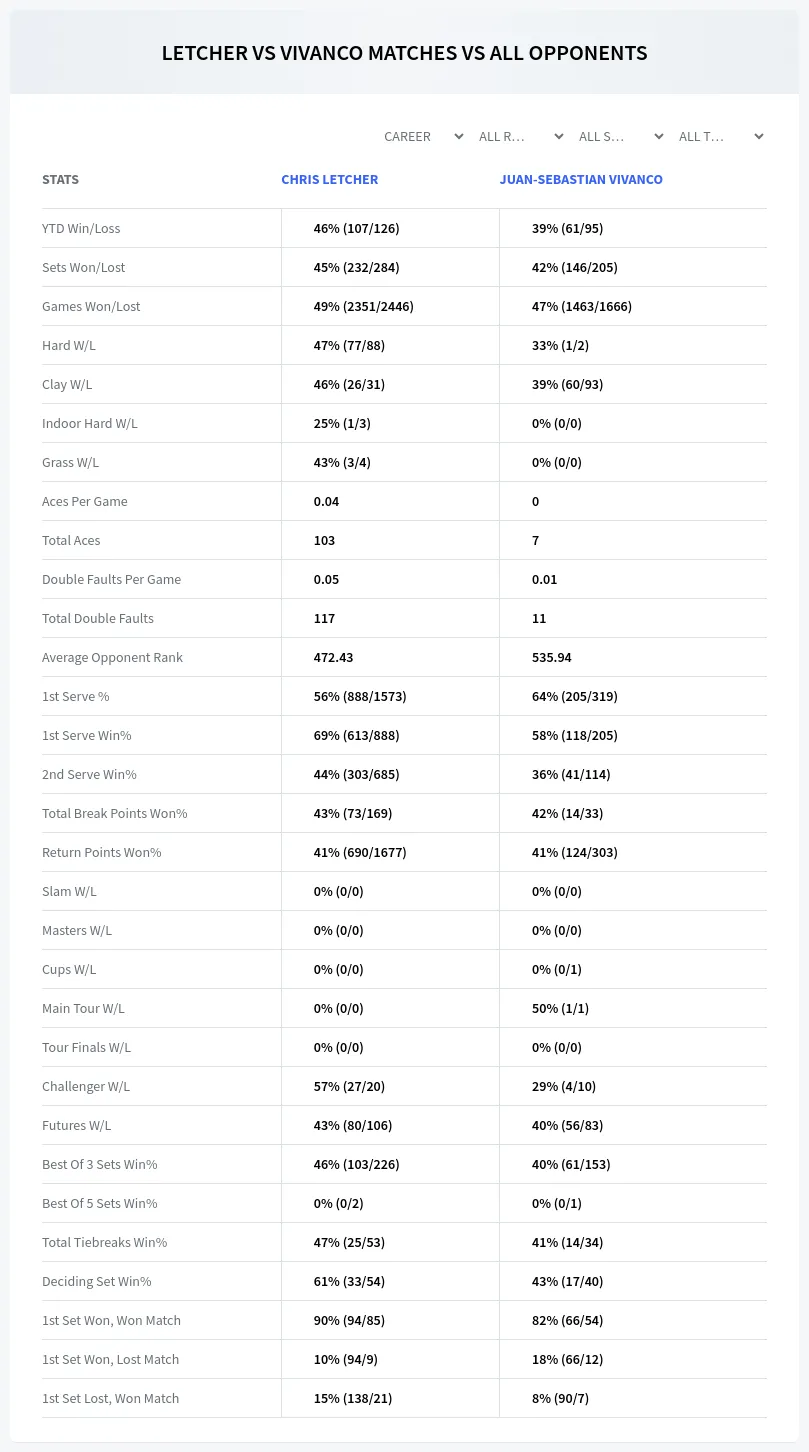This screenshot has width=809, height=1452.
Task: Click the page title Letcher vs Vivanco heading
Action: coord(404,53)
